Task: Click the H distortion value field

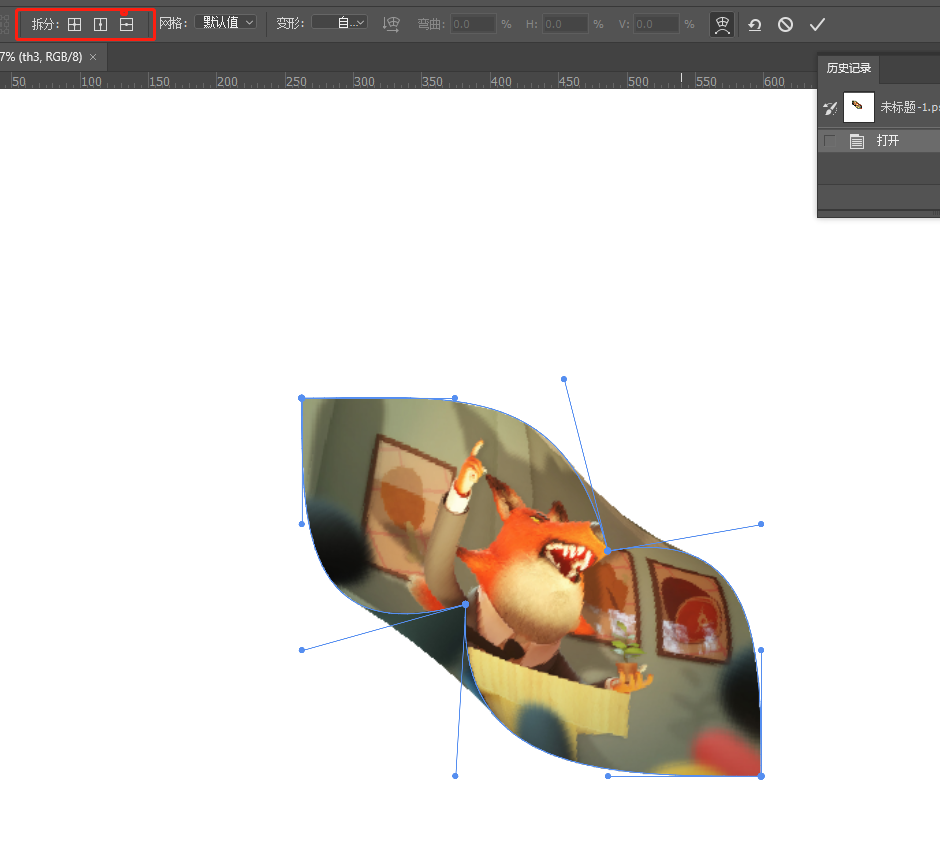Action: (565, 25)
